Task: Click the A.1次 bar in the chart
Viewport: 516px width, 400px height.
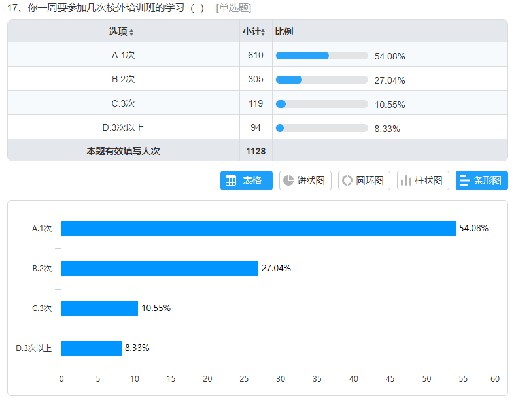Action: pos(258,228)
